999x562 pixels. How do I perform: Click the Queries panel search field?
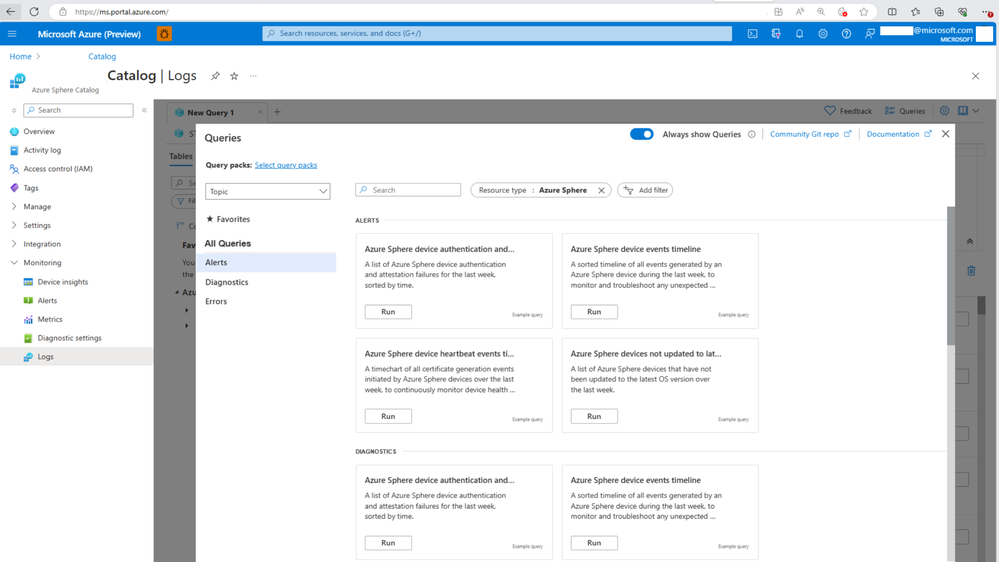pyautogui.click(x=408, y=190)
